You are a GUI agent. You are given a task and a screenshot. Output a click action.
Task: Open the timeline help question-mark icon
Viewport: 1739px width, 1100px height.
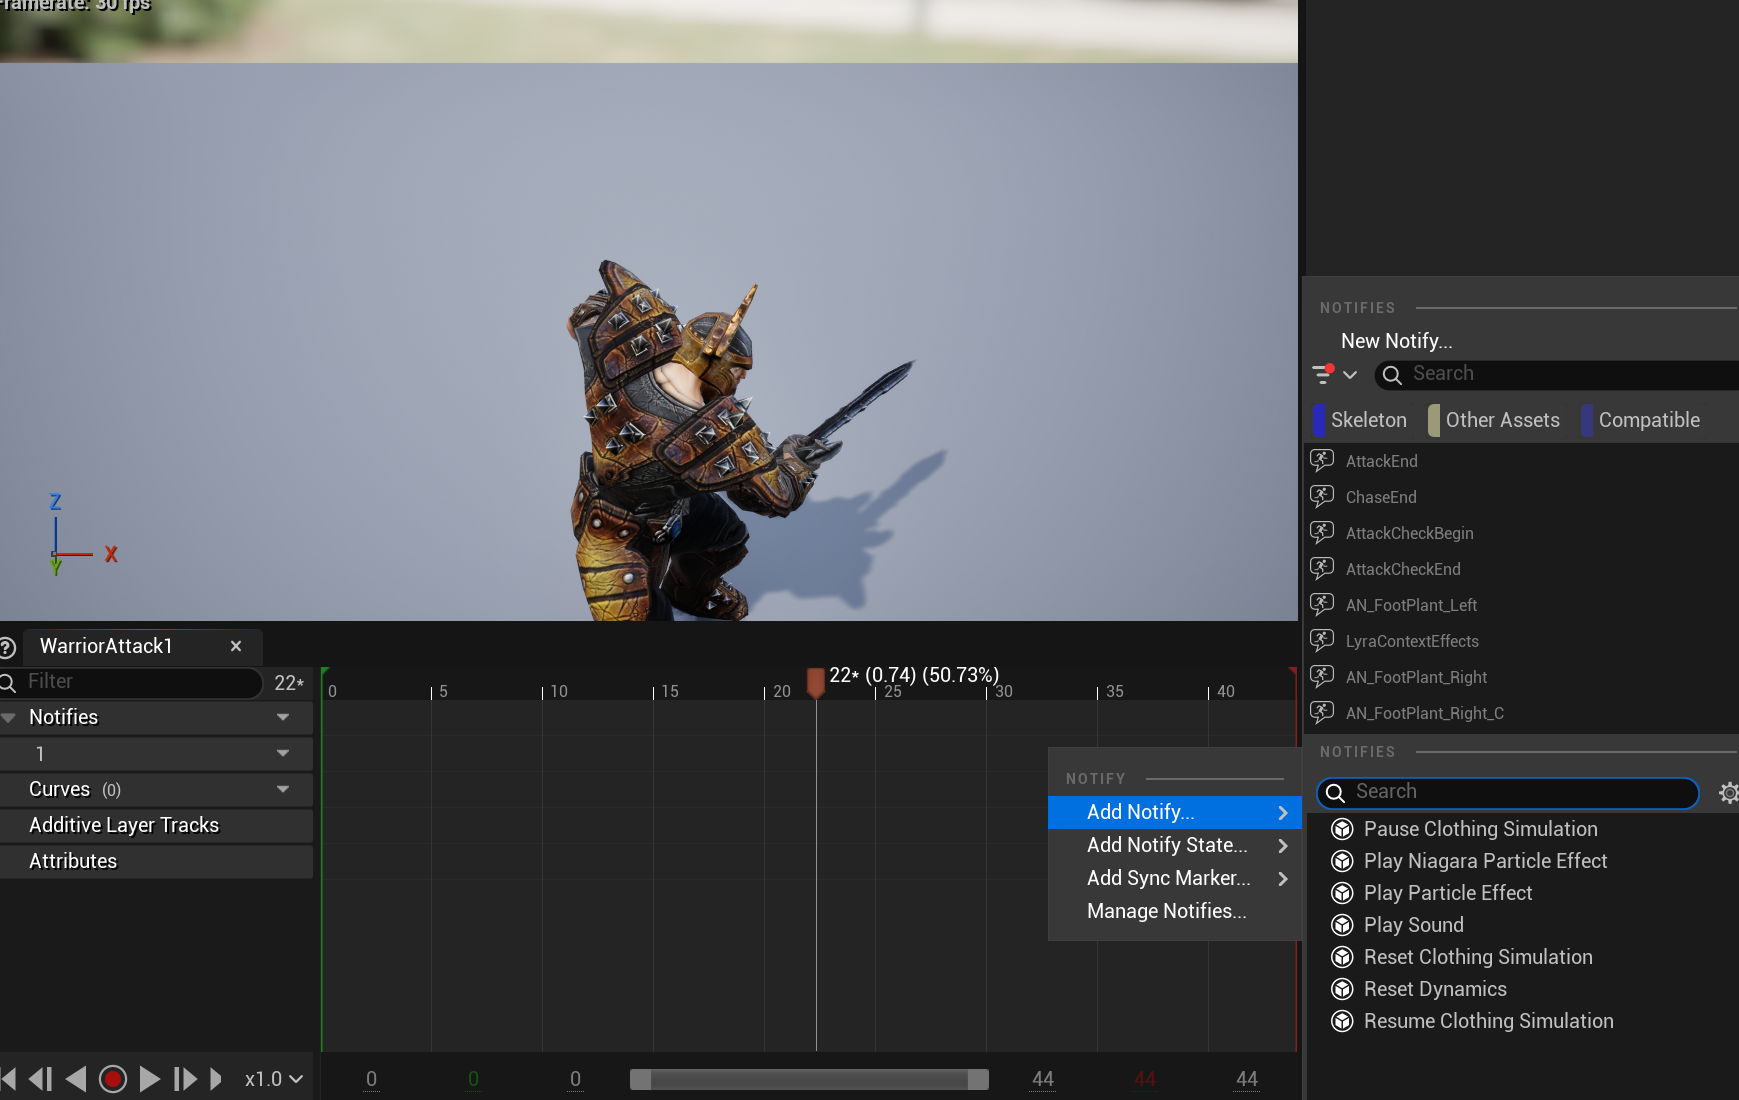7,648
